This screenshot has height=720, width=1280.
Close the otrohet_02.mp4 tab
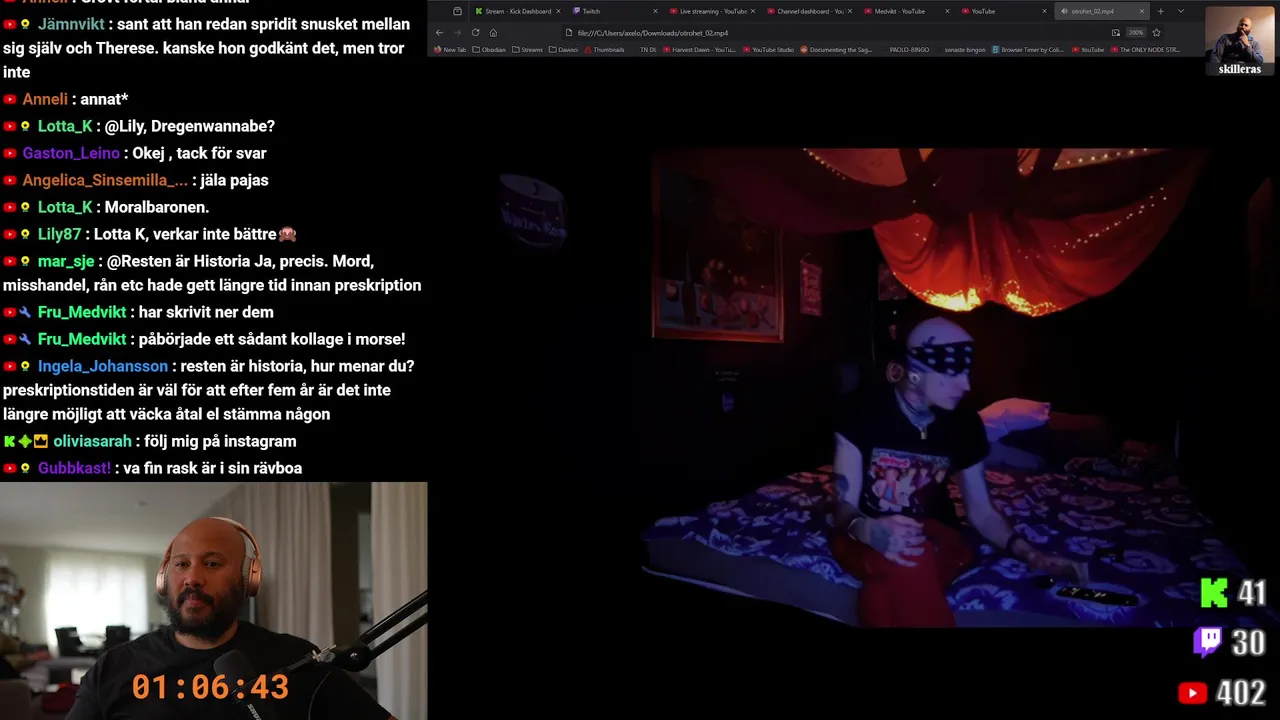pos(1142,11)
